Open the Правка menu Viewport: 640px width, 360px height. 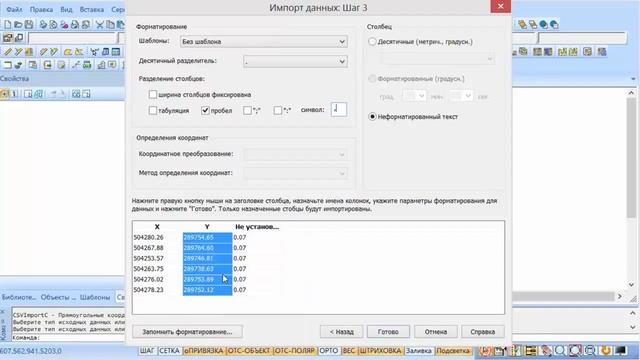41,9
